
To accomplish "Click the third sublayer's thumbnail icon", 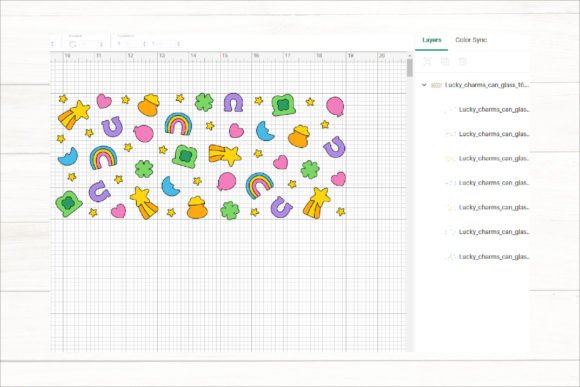I will pos(451,158).
